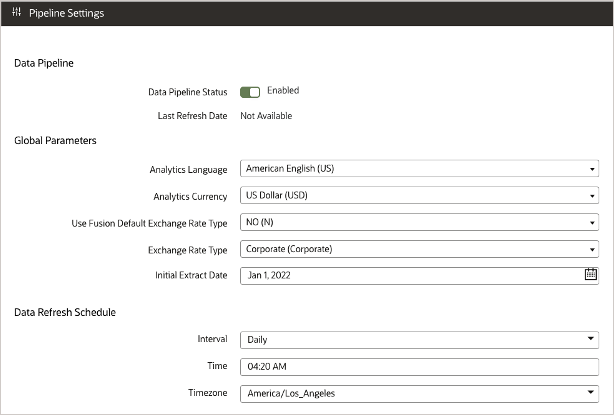
Task: Open the Timezone dropdown
Action: (x=593, y=394)
